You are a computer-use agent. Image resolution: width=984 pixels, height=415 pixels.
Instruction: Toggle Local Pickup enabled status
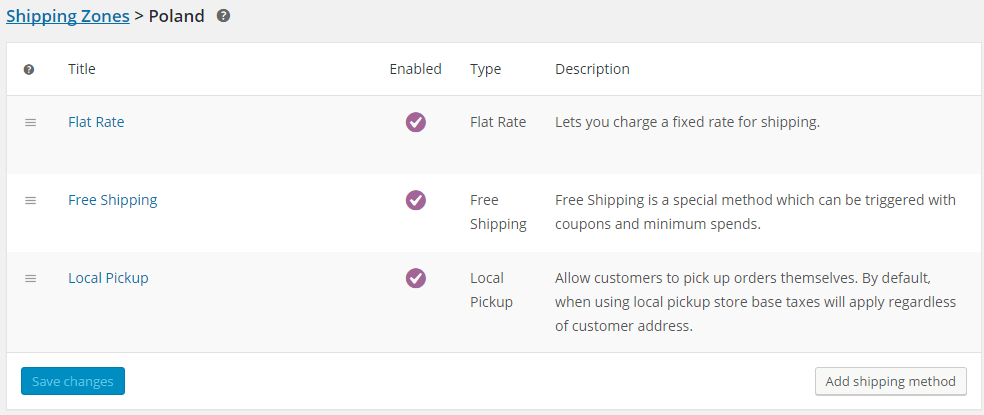pos(415,278)
